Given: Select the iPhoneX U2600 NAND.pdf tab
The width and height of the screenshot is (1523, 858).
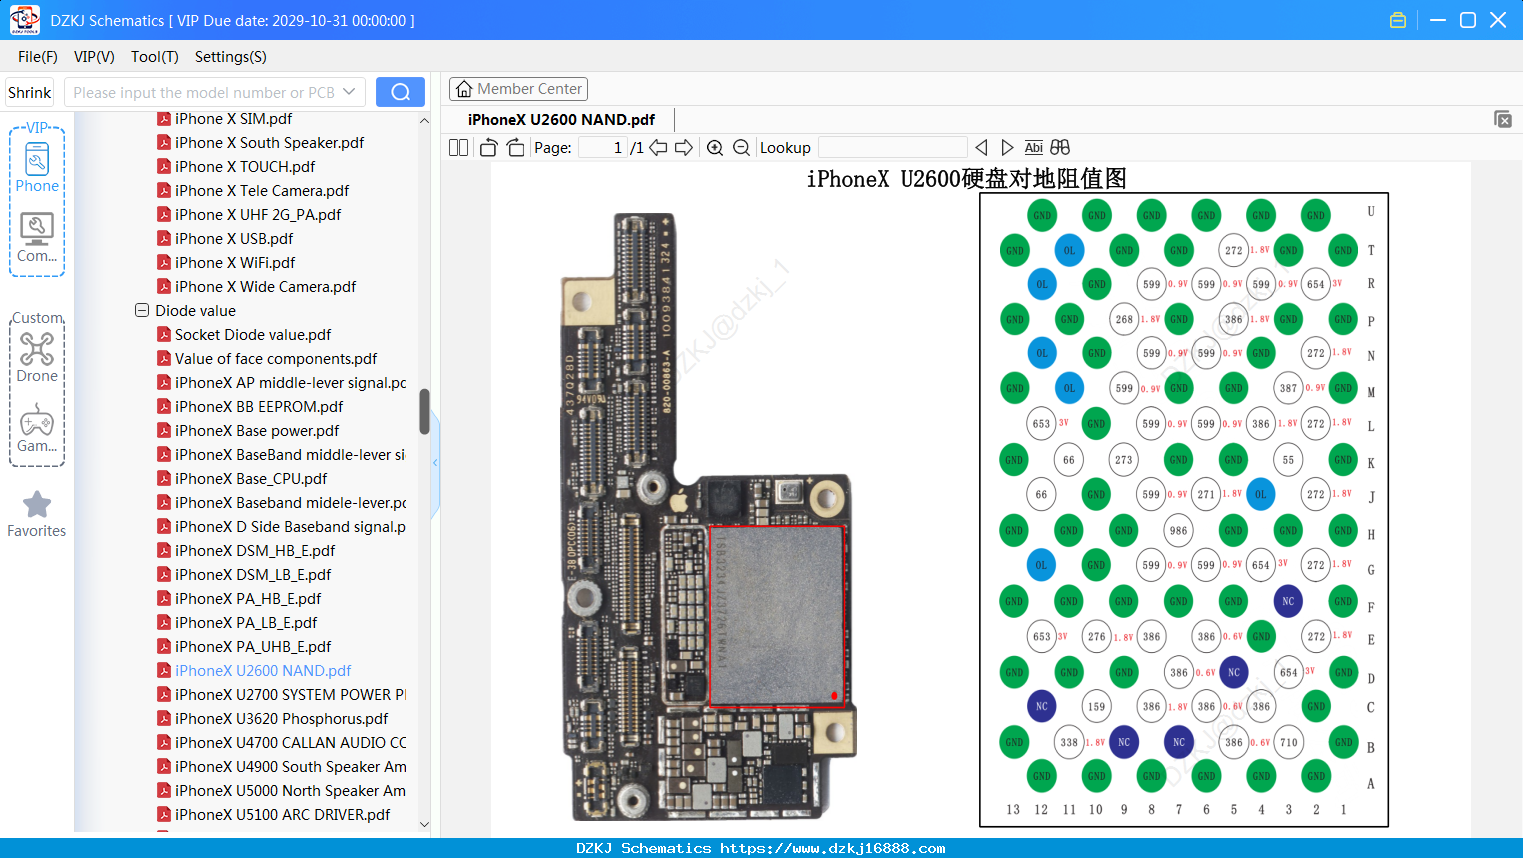Looking at the screenshot, I should [x=561, y=120].
